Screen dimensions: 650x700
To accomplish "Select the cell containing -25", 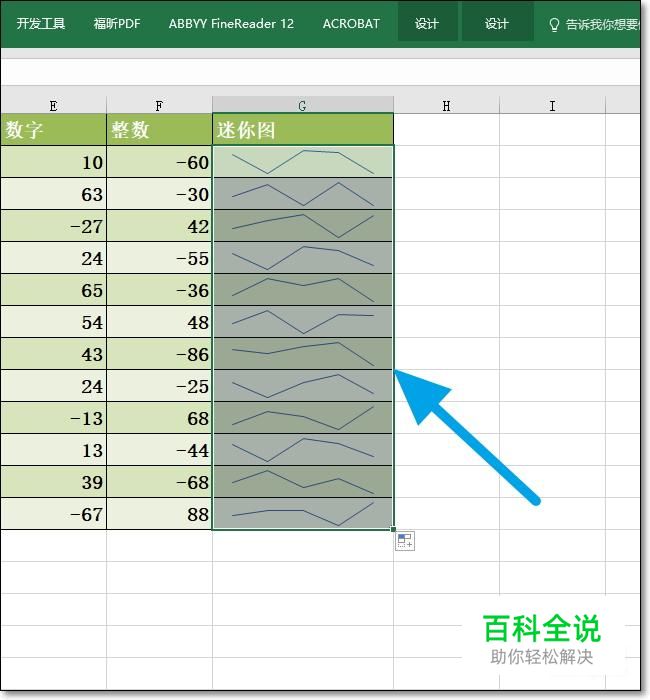I will tap(159, 386).
